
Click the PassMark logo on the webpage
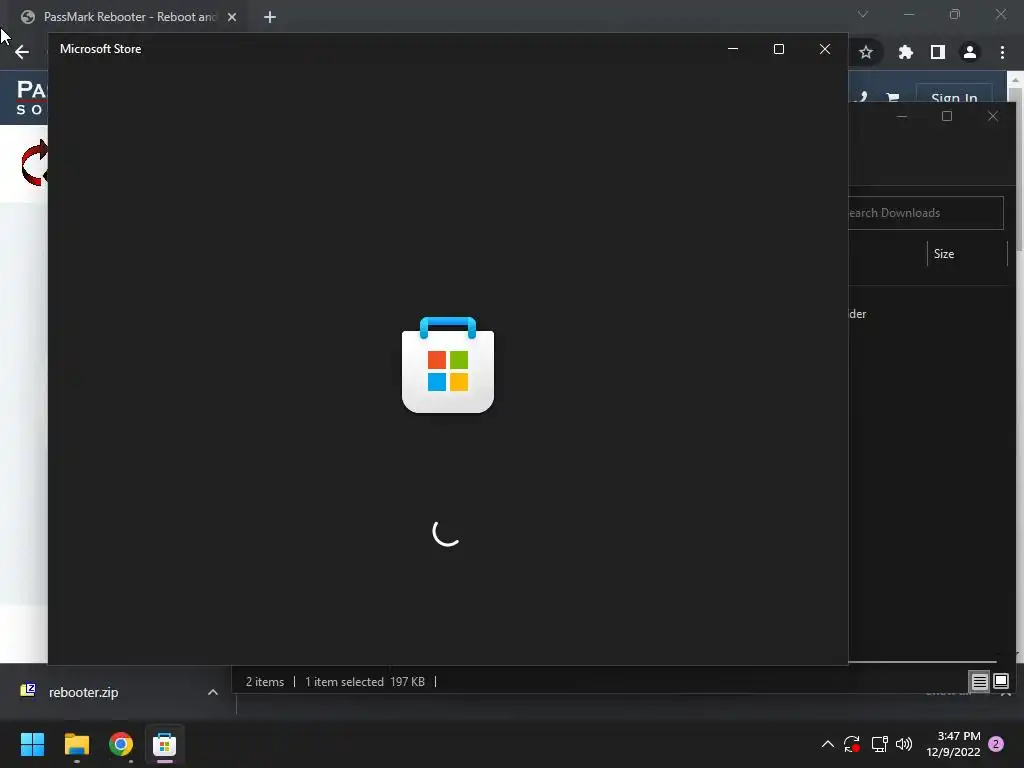[x=31, y=97]
